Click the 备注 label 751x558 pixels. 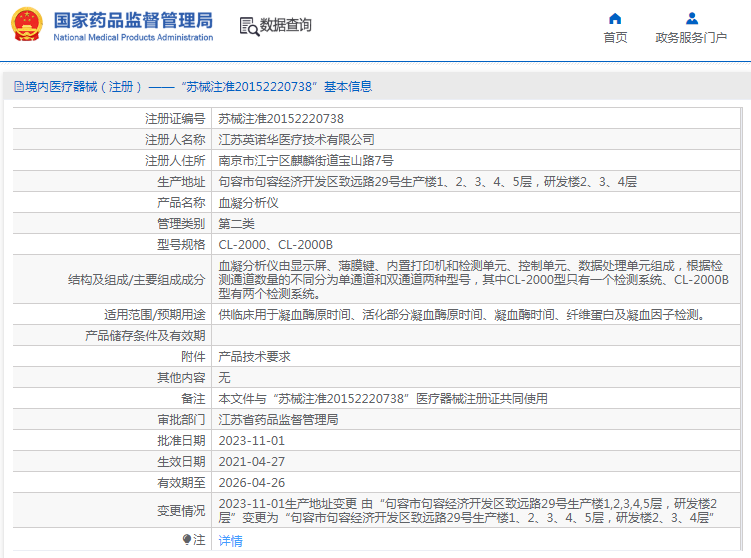(x=193, y=399)
